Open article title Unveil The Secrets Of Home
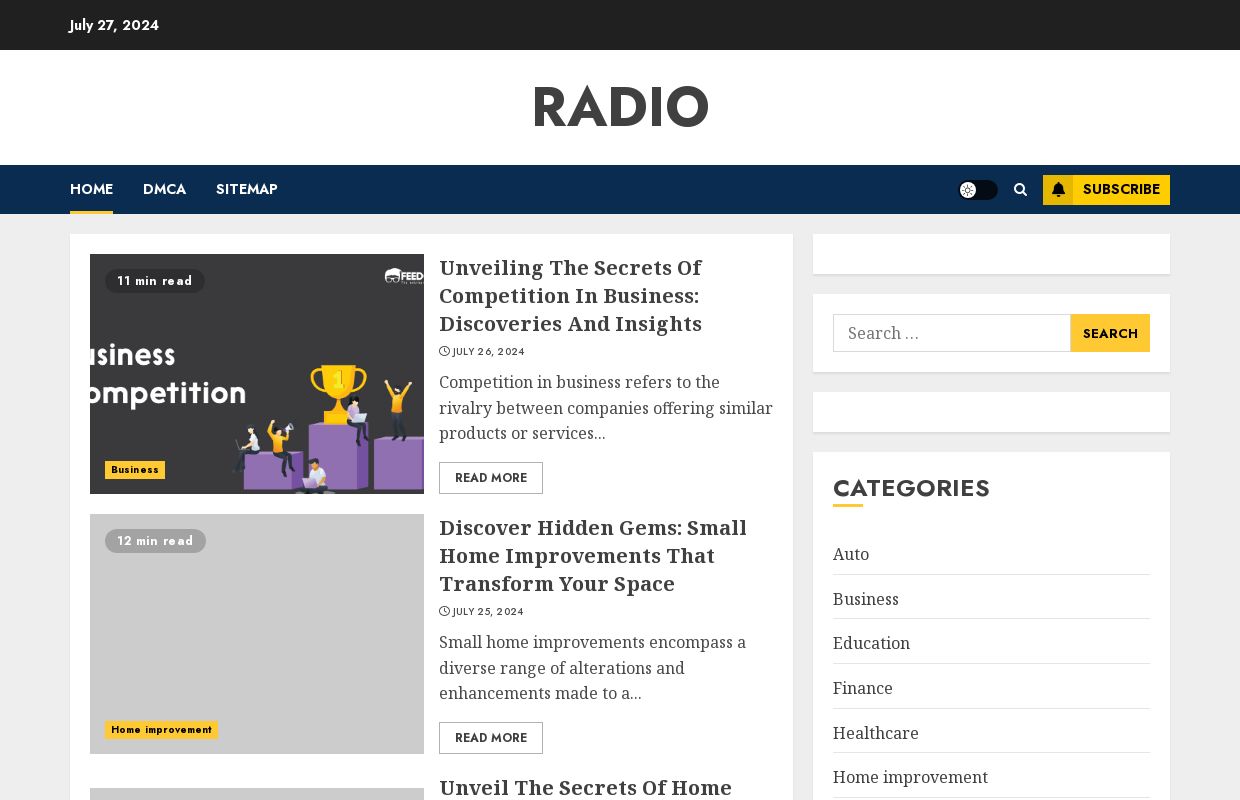The width and height of the screenshot is (1240, 800). 586,788
